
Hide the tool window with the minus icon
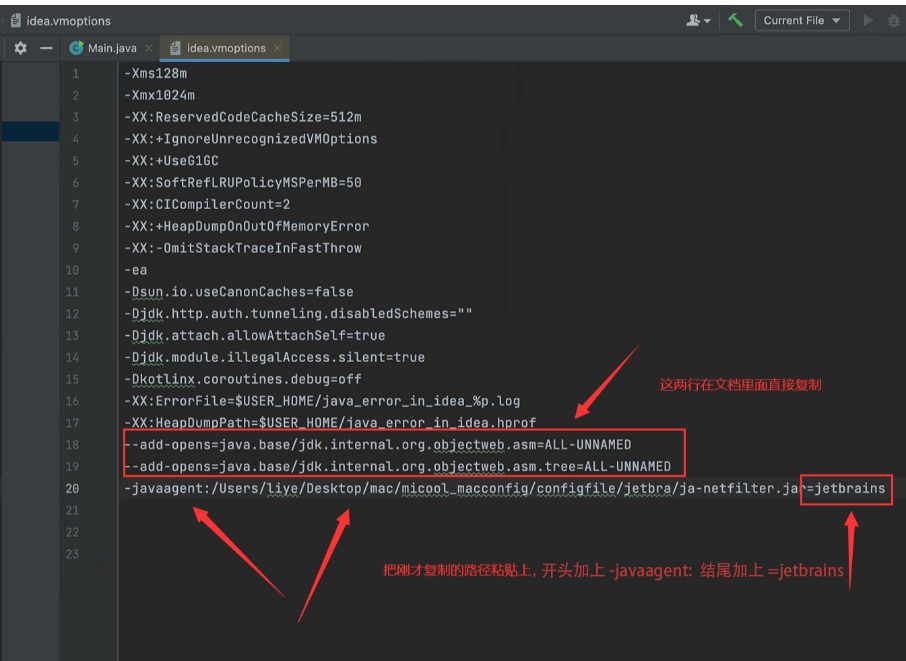pos(46,48)
